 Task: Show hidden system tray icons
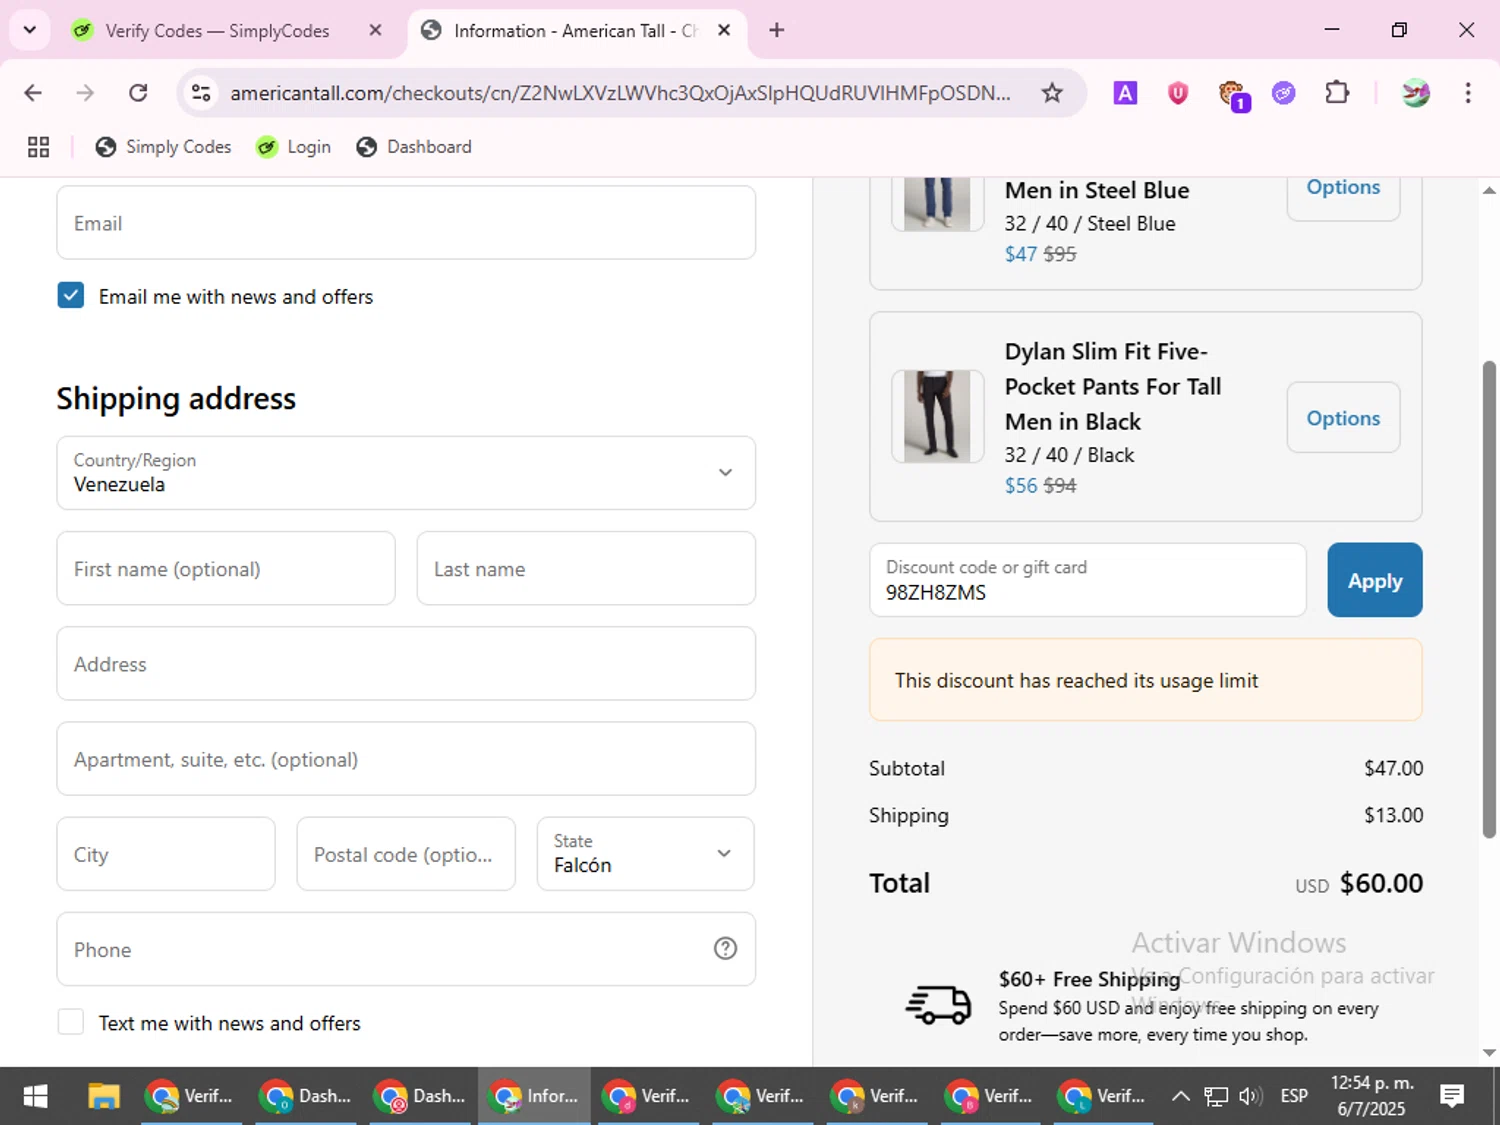pos(1180,1097)
